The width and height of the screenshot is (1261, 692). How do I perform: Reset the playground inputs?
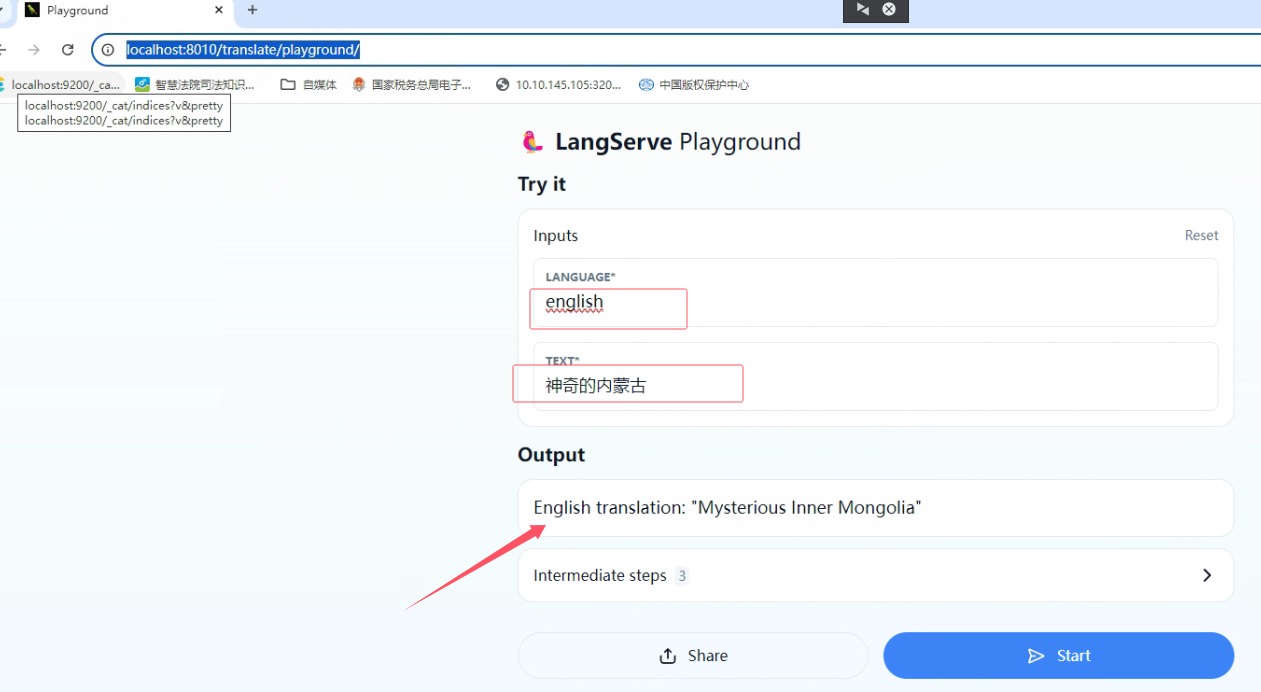pyautogui.click(x=1201, y=236)
